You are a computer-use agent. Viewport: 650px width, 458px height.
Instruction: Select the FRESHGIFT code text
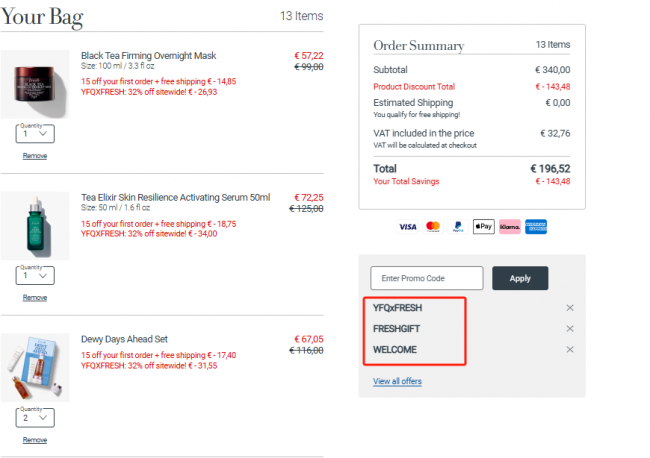tap(396, 329)
